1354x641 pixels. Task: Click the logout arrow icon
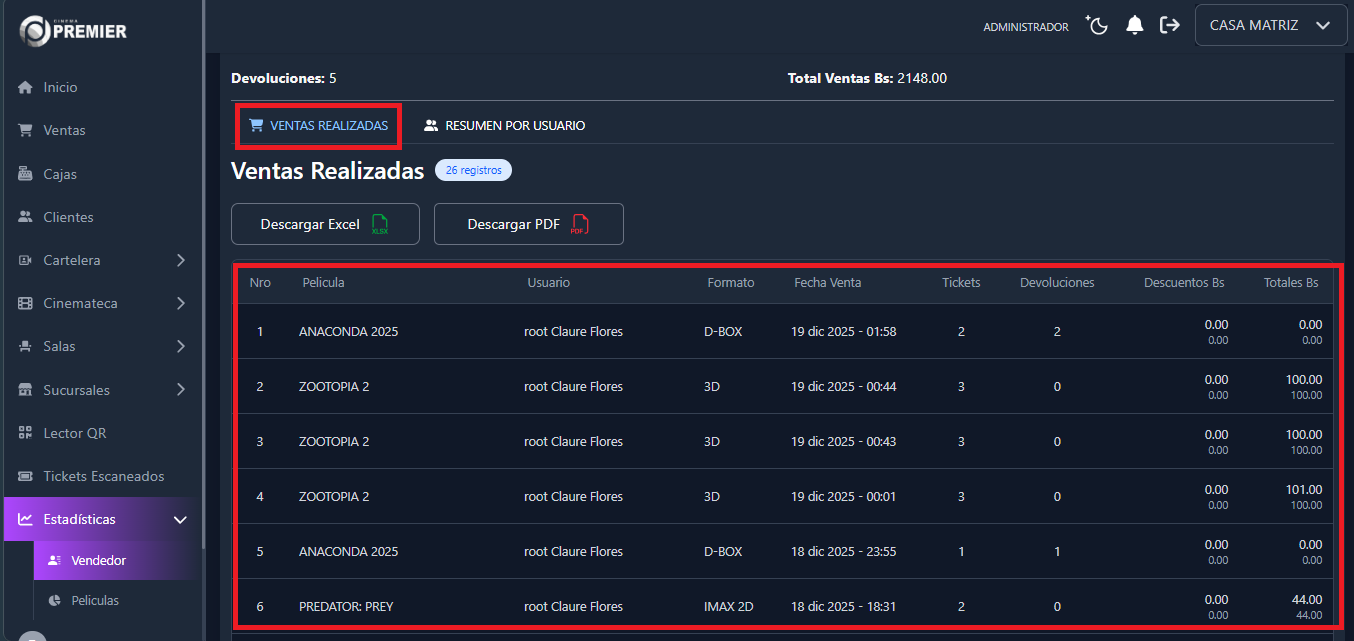tap(1169, 26)
